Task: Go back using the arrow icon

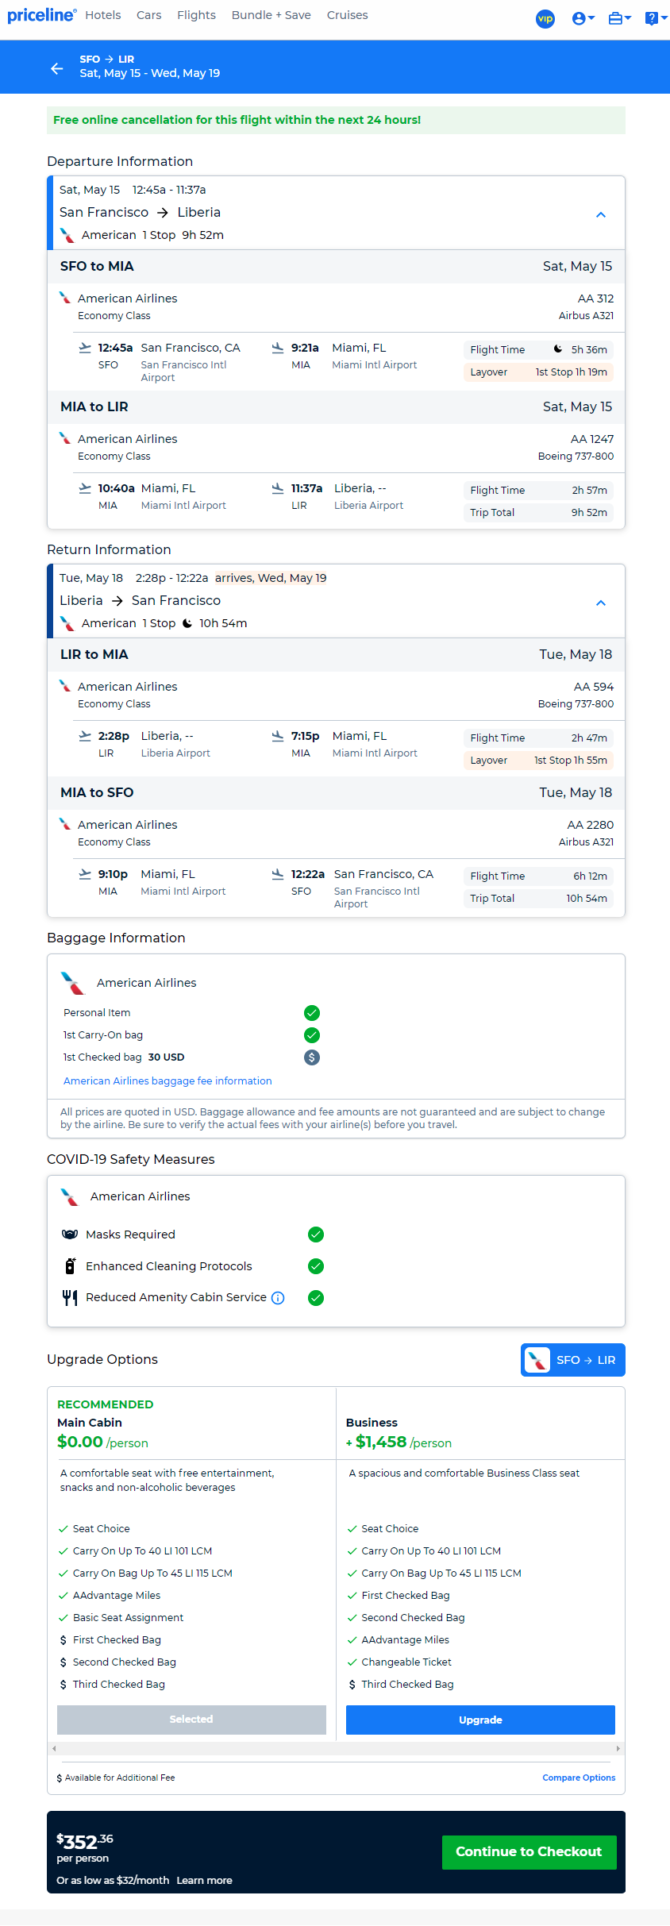Action: point(57,68)
